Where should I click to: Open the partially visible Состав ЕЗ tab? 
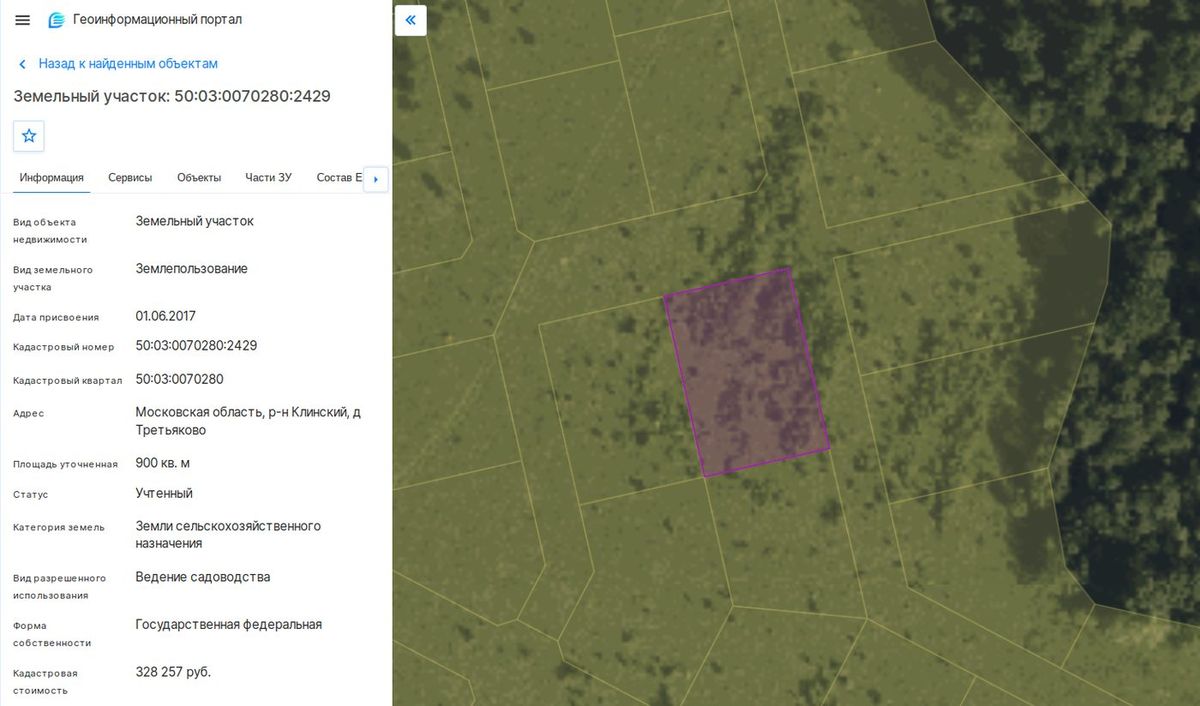339,178
